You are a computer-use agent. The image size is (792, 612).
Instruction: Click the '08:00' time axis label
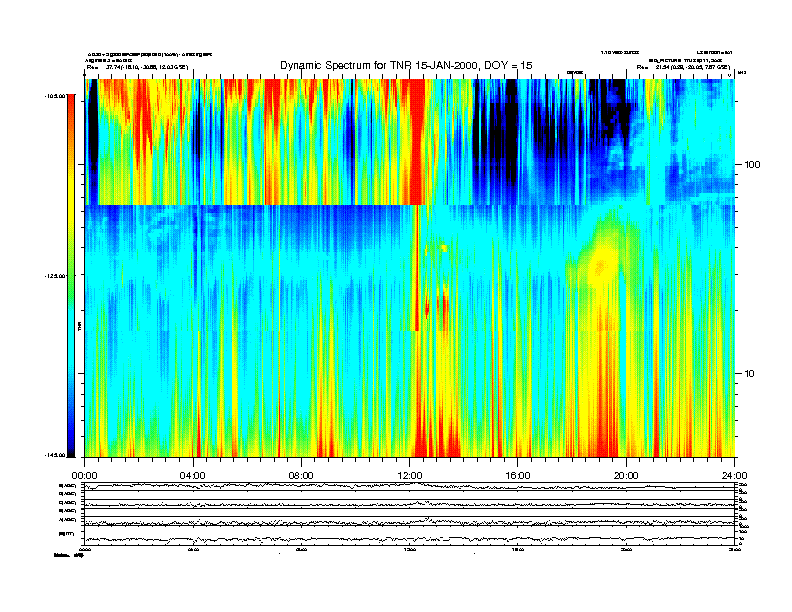[x=301, y=476]
